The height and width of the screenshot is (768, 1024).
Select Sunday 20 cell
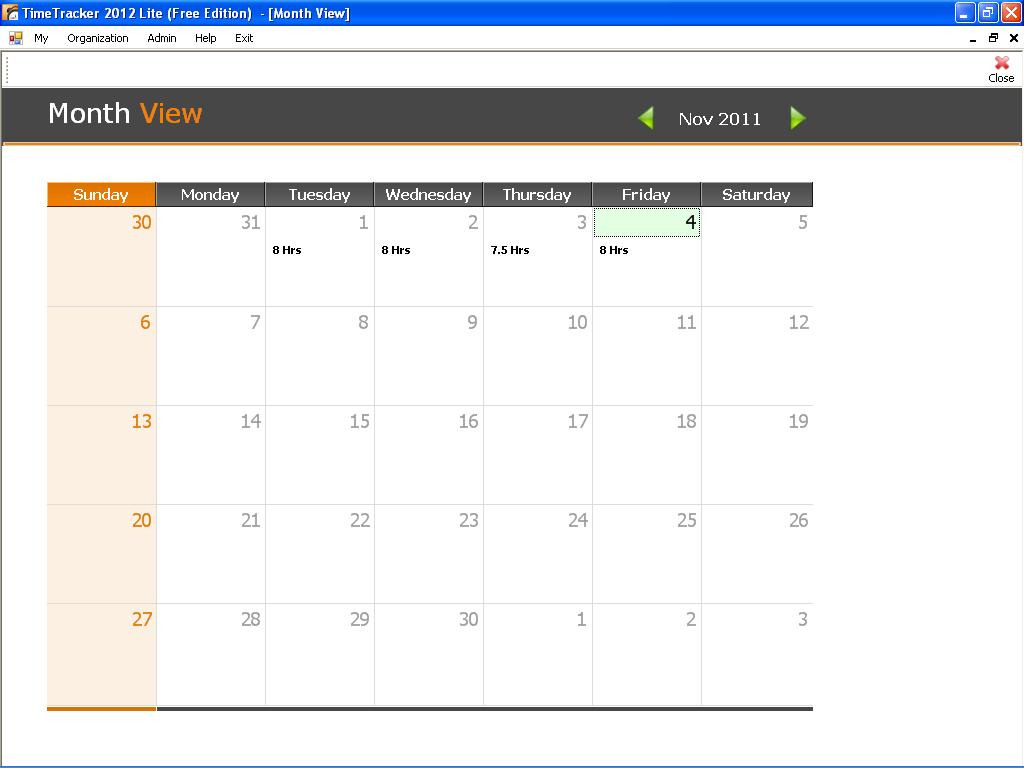pyautogui.click(x=101, y=554)
